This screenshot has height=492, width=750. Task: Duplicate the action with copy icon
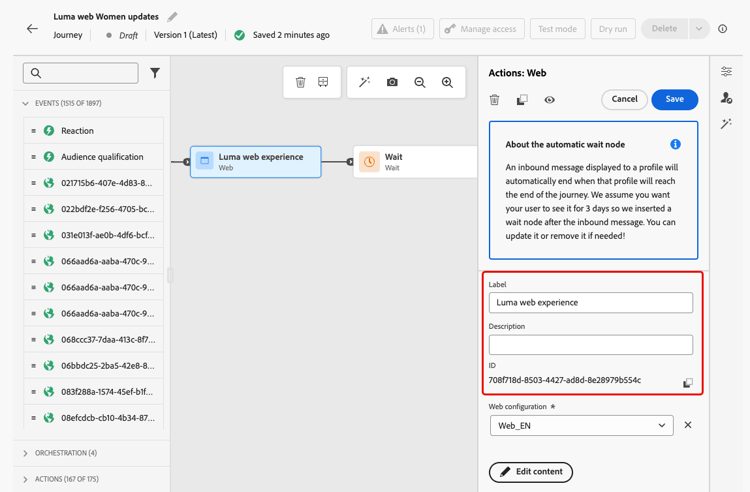tap(522, 99)
